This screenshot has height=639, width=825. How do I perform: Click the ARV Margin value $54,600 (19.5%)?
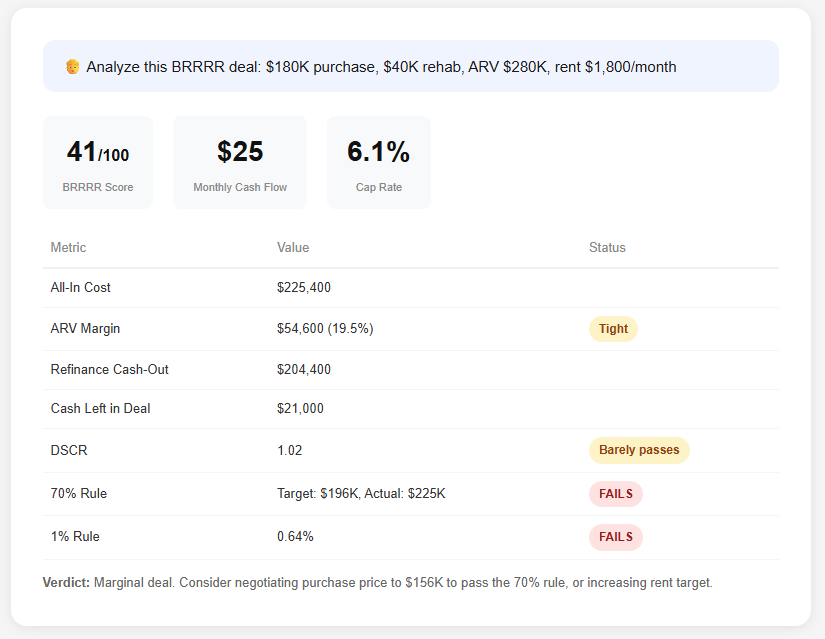coord(325,328)
